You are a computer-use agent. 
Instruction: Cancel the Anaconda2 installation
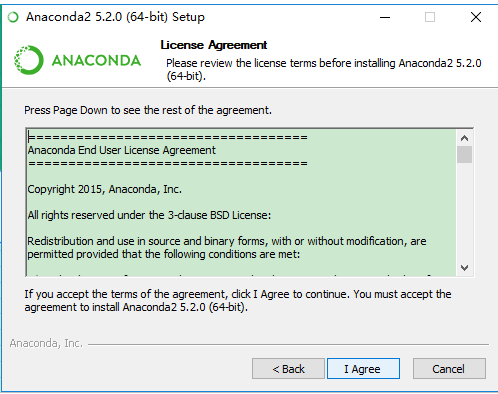(x=449, y=369)
